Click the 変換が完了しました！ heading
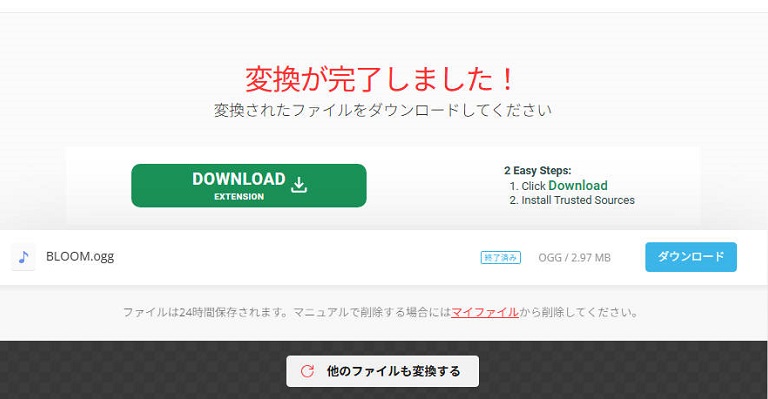The height and width of the screenshot is (399, 768). click(380, 79)
